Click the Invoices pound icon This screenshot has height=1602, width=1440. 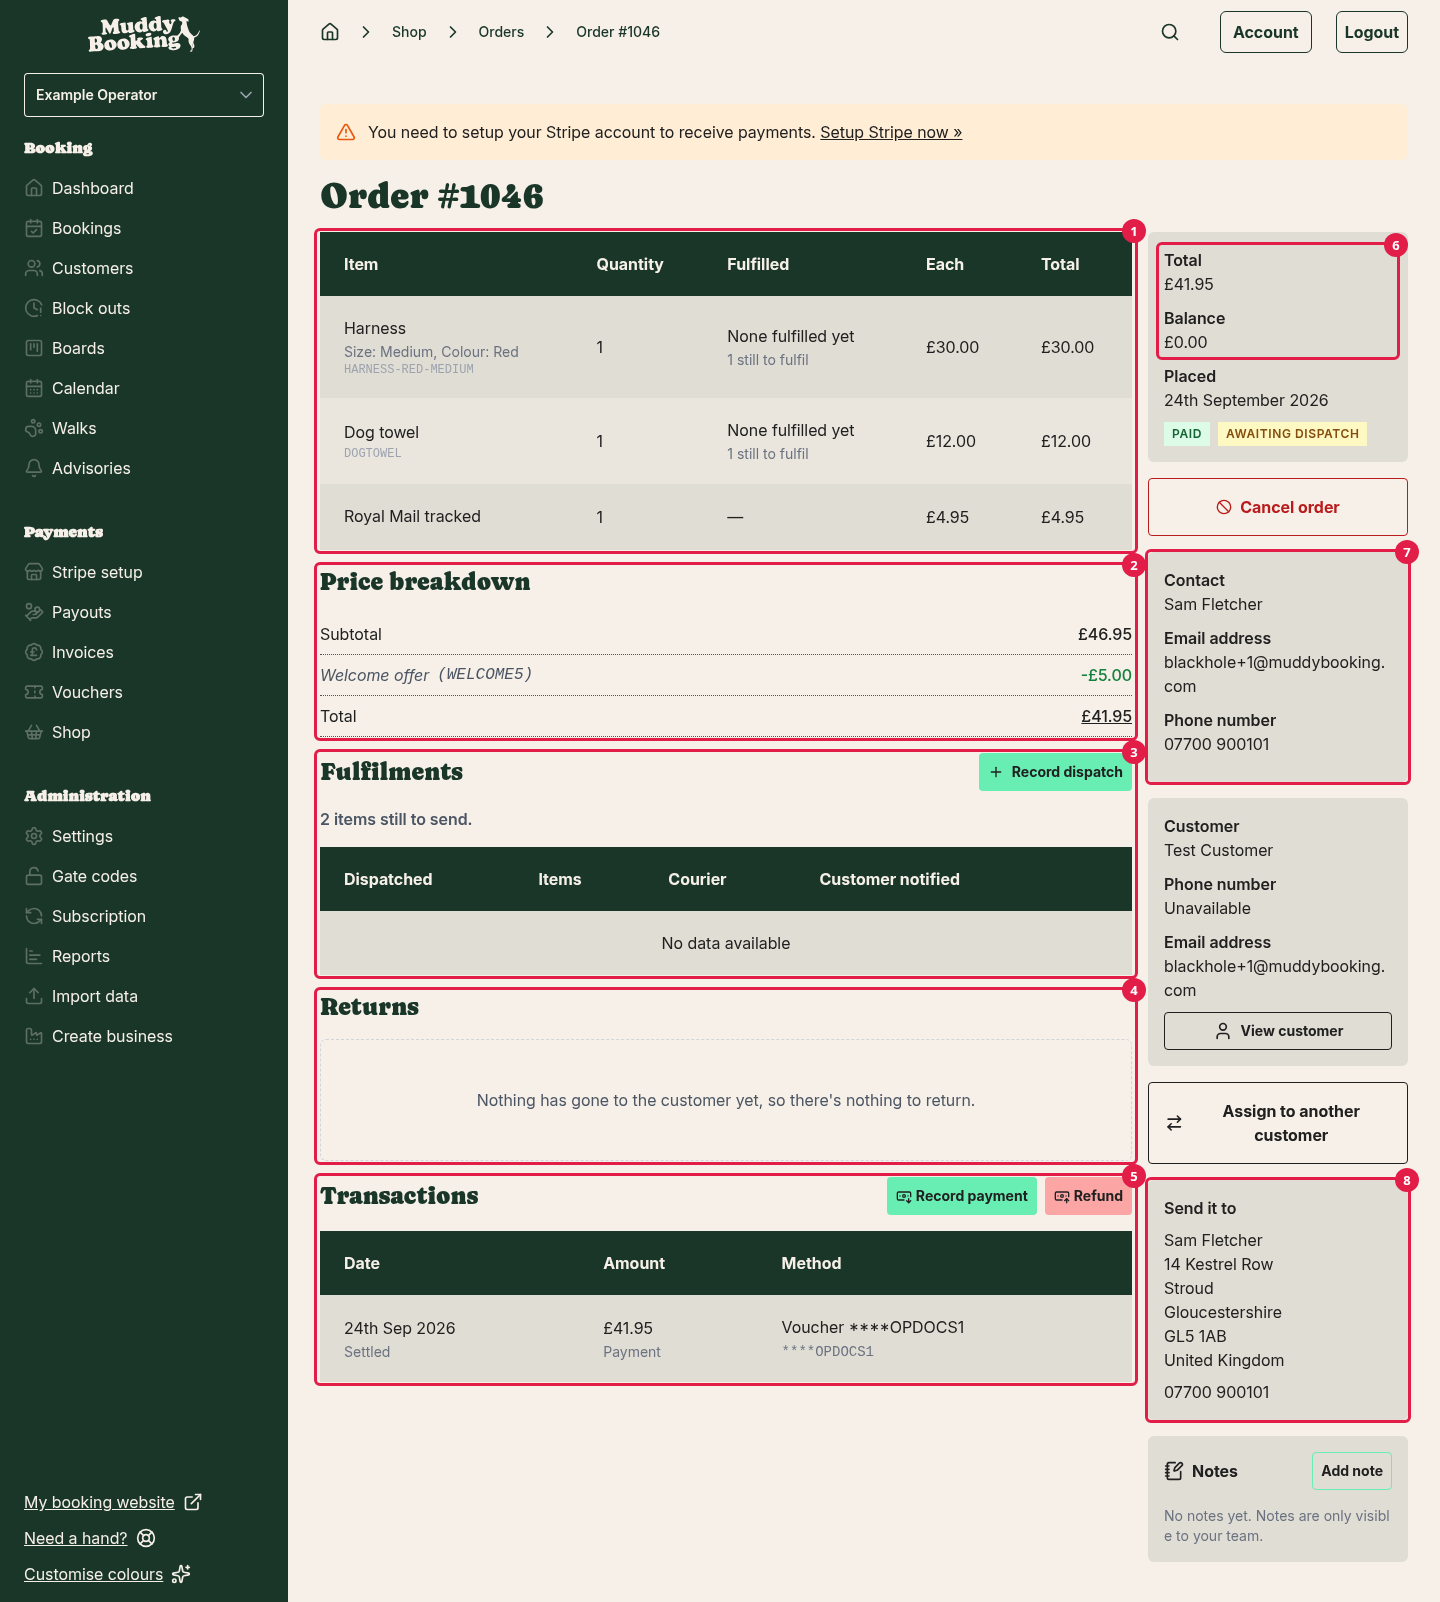coord(34,652)
